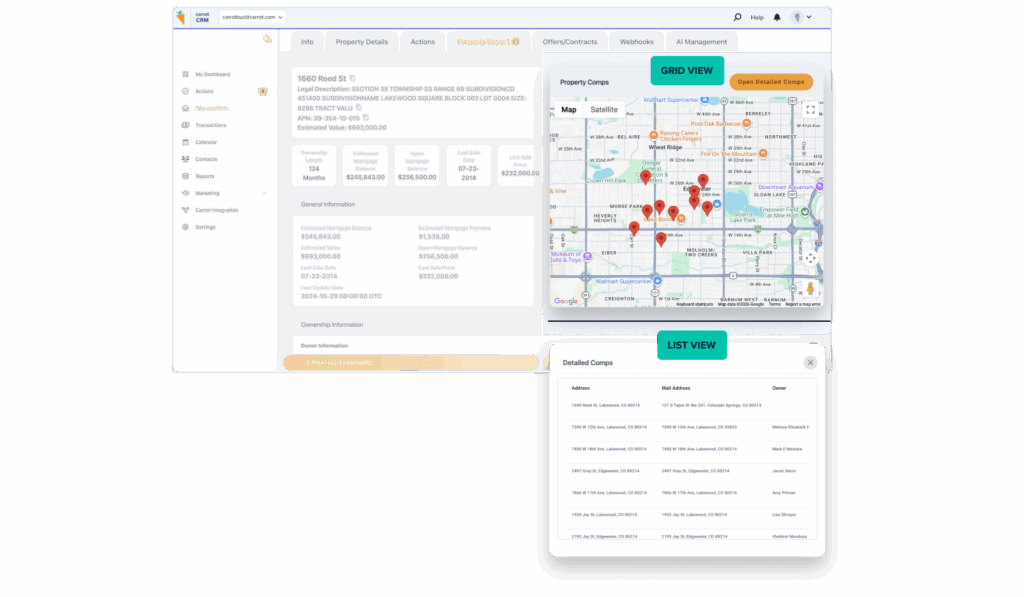Click the Calendar sidebar icon
The image size is (1024, 597).
tap(186, 142)
